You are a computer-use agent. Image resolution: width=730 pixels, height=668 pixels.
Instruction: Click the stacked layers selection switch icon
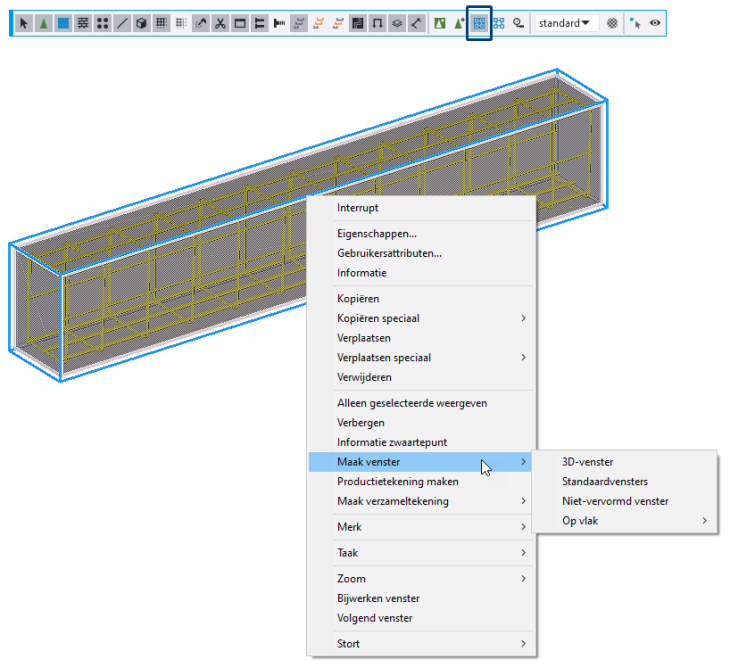click(x=397, y=23)
